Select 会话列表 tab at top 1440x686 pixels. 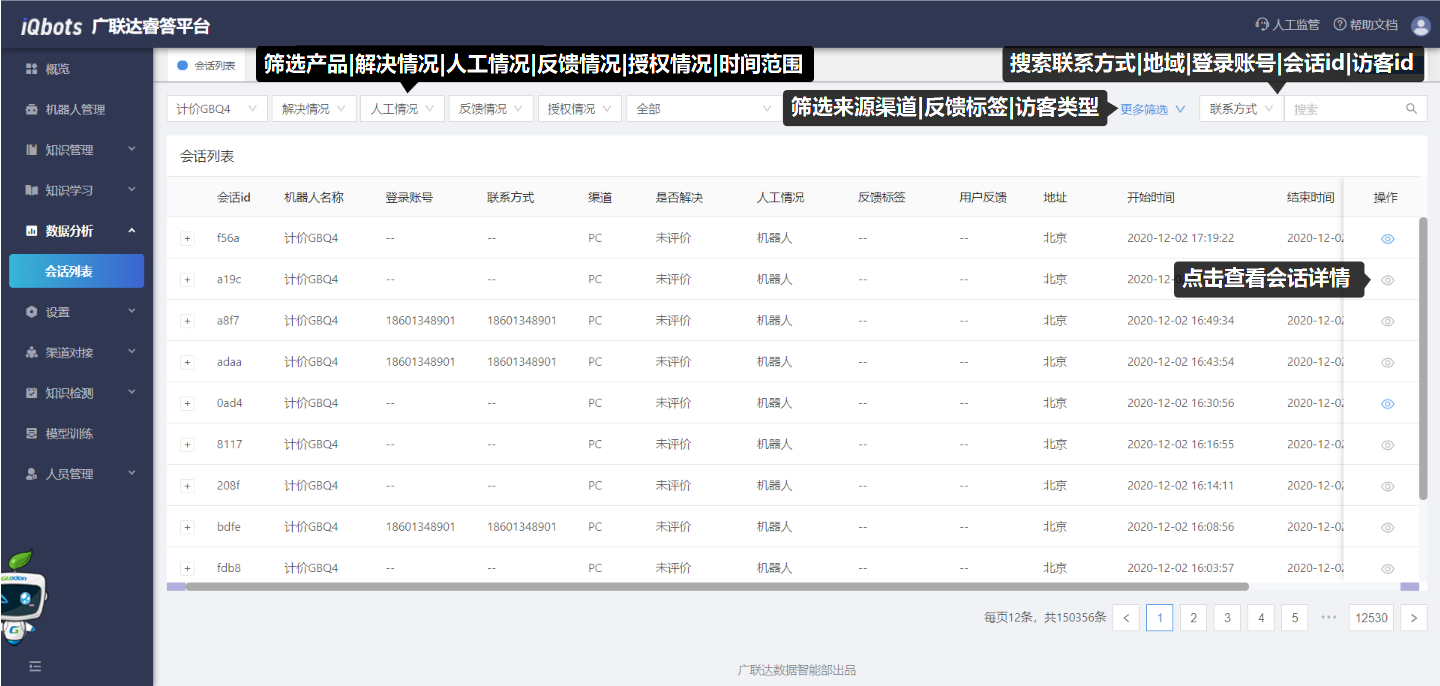point(206,66)
